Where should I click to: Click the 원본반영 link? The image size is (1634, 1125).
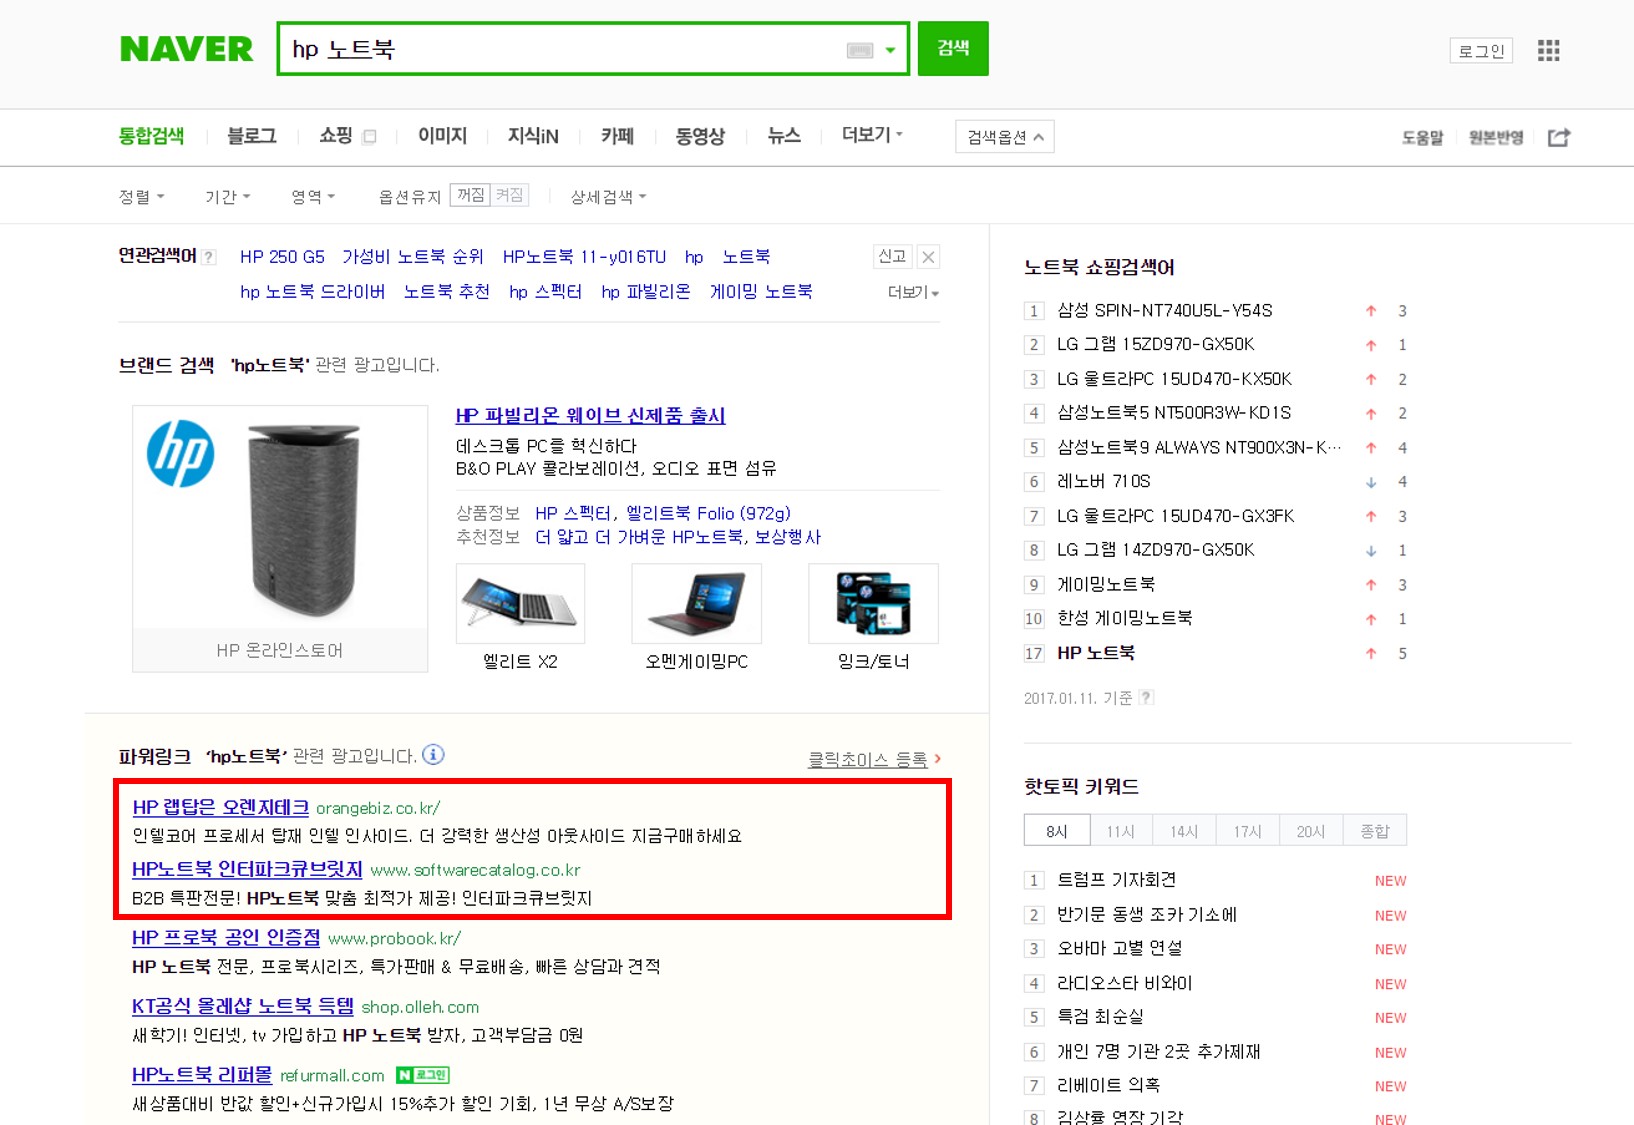[x=1496, y=138]
